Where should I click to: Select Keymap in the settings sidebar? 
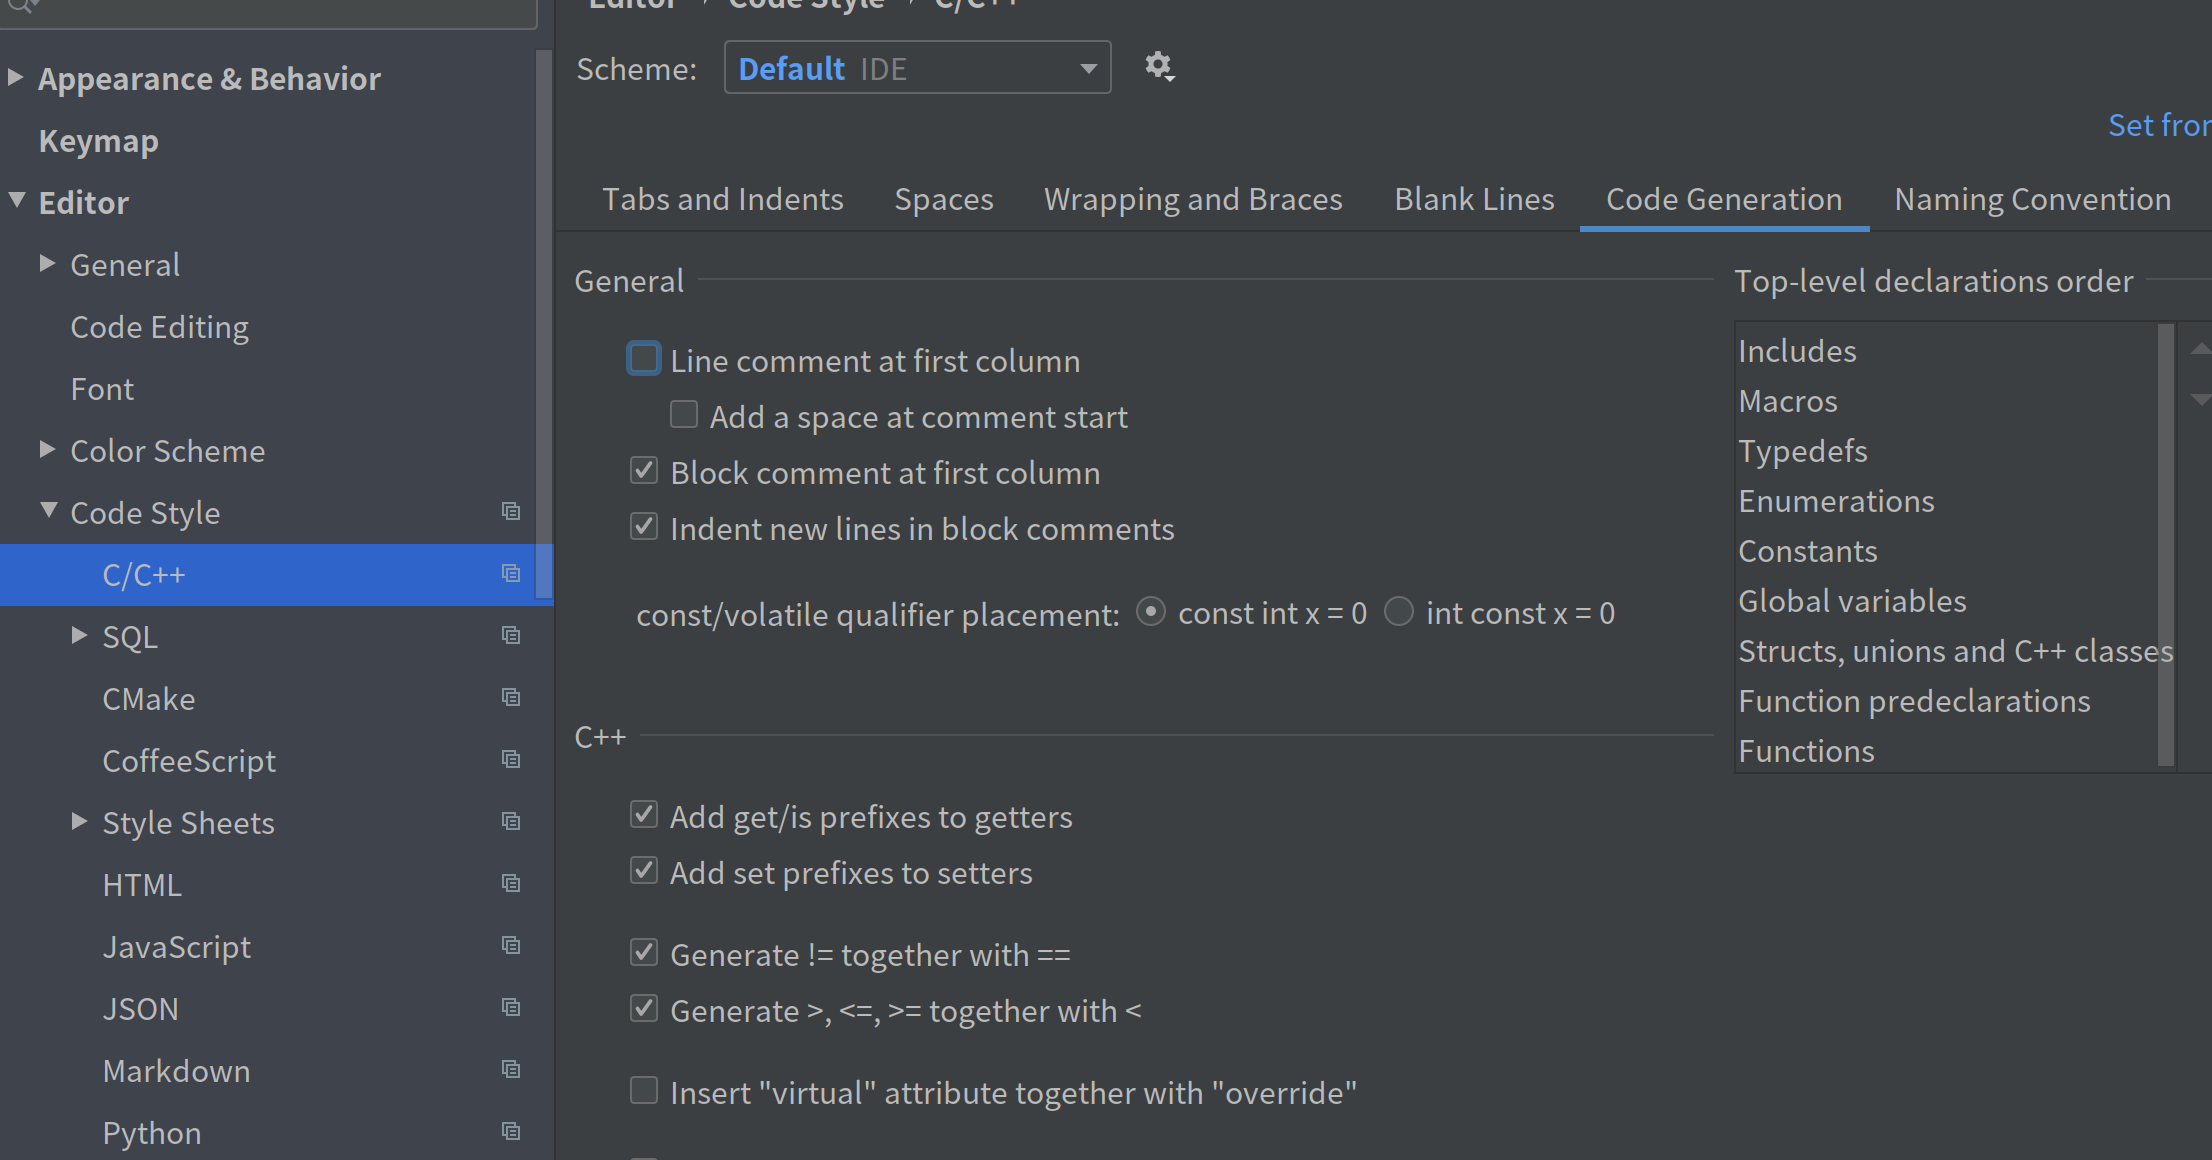coord(98,140)
